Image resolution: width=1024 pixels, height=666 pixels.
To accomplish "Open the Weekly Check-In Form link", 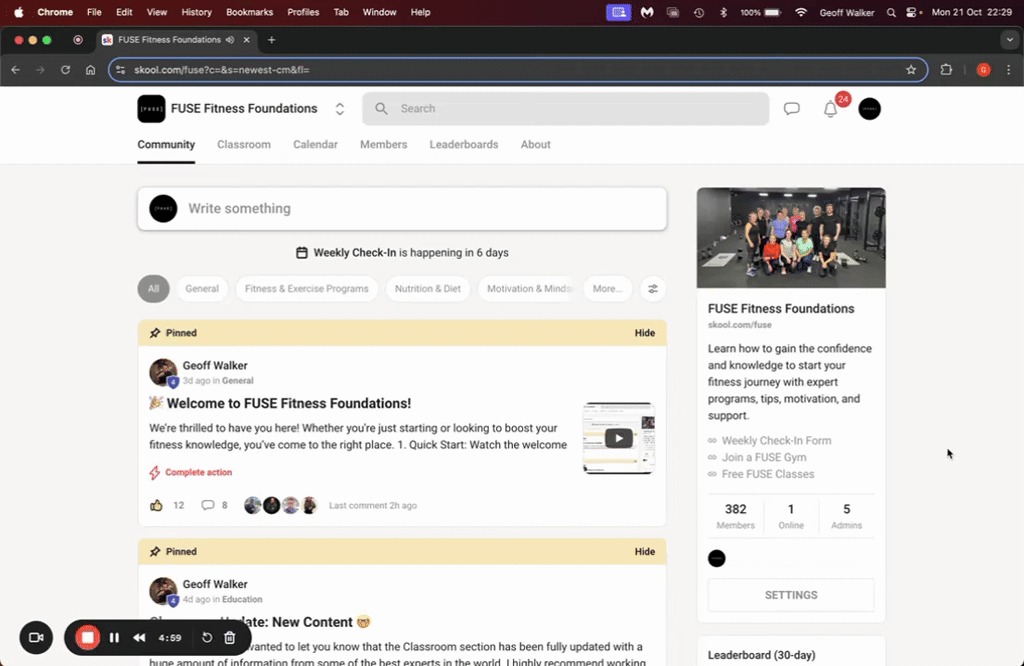I will point(776,441).
